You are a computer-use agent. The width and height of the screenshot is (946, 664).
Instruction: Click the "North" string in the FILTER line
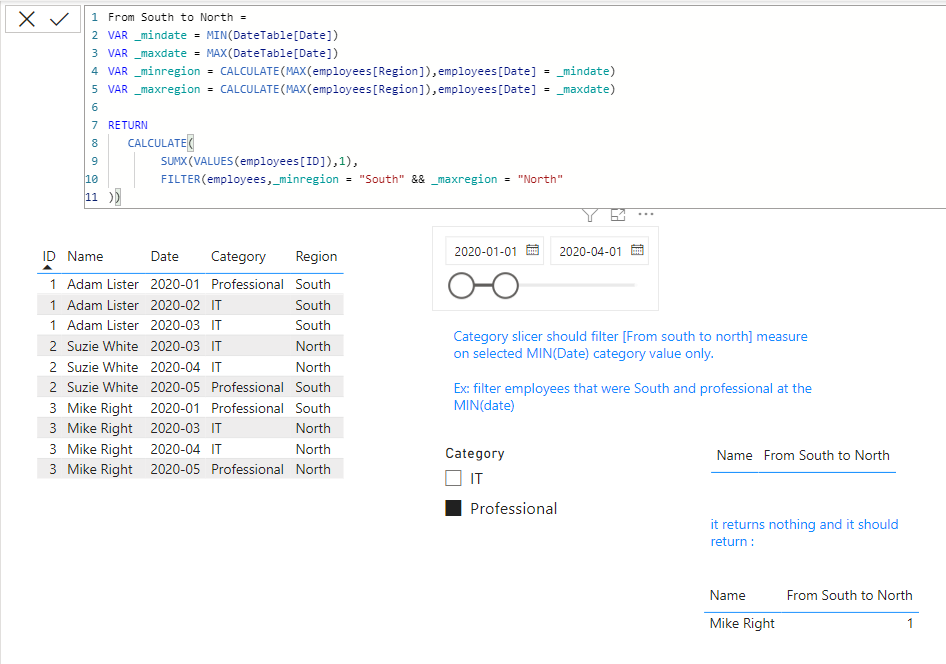540,179
